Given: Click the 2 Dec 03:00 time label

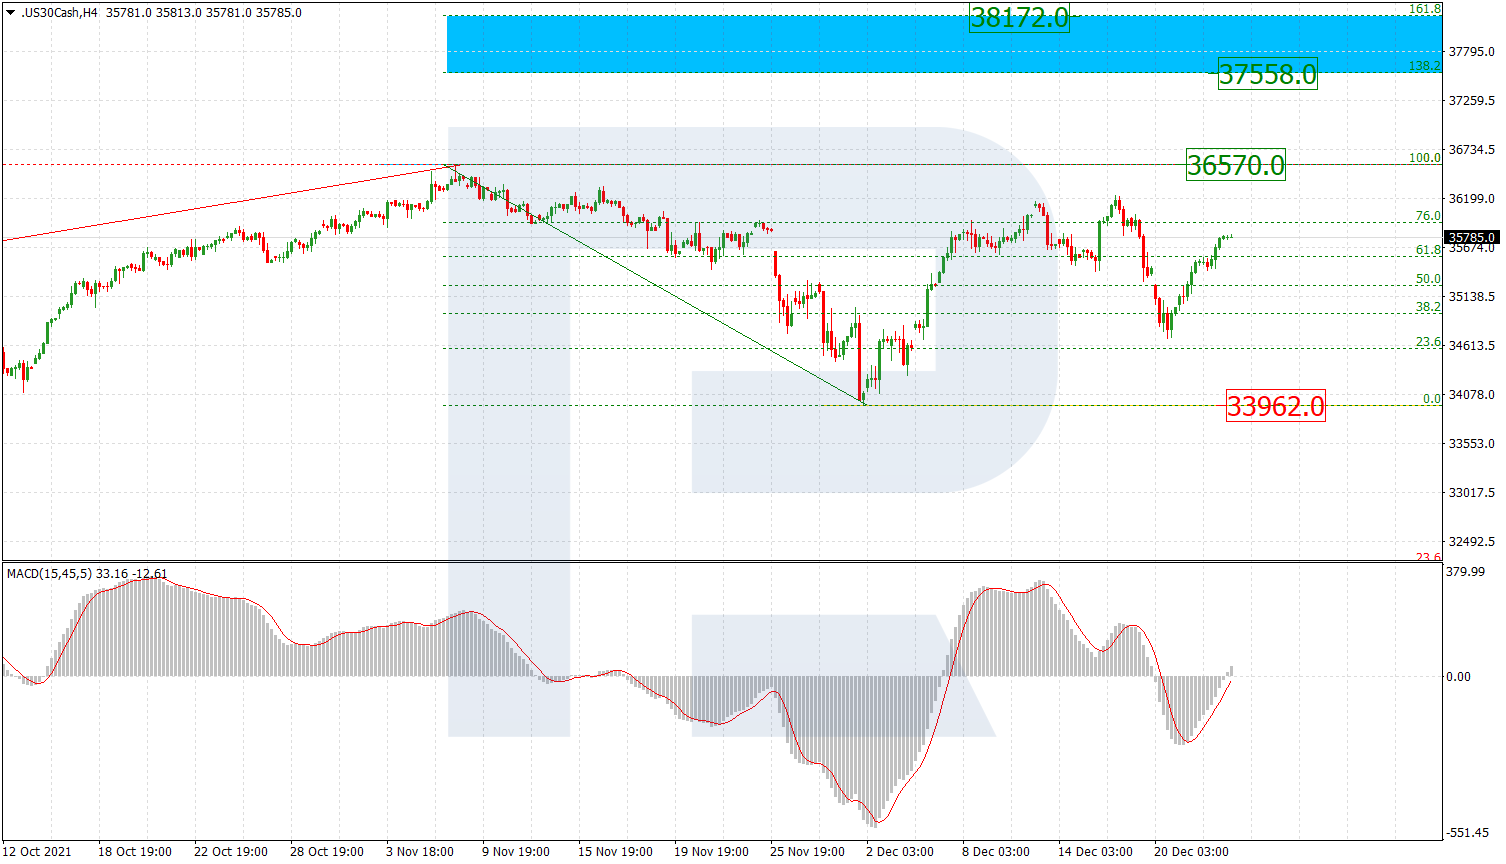Looking at the screenshot, I should [900, 852].
